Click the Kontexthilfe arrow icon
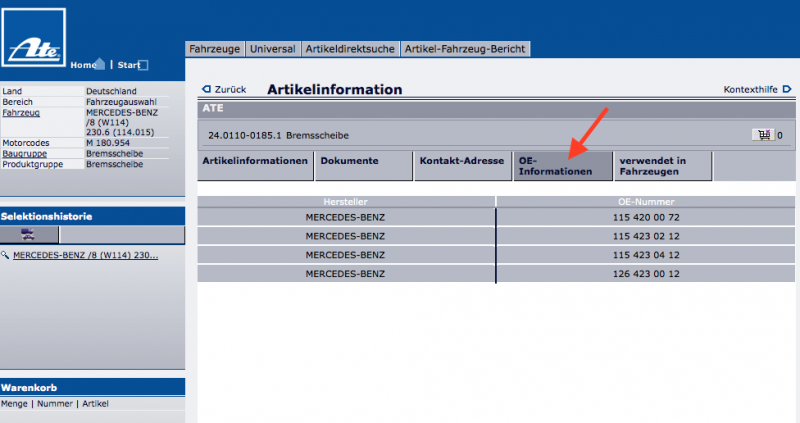The width and height of the screenshot is (800, 423). coord(787,90)
